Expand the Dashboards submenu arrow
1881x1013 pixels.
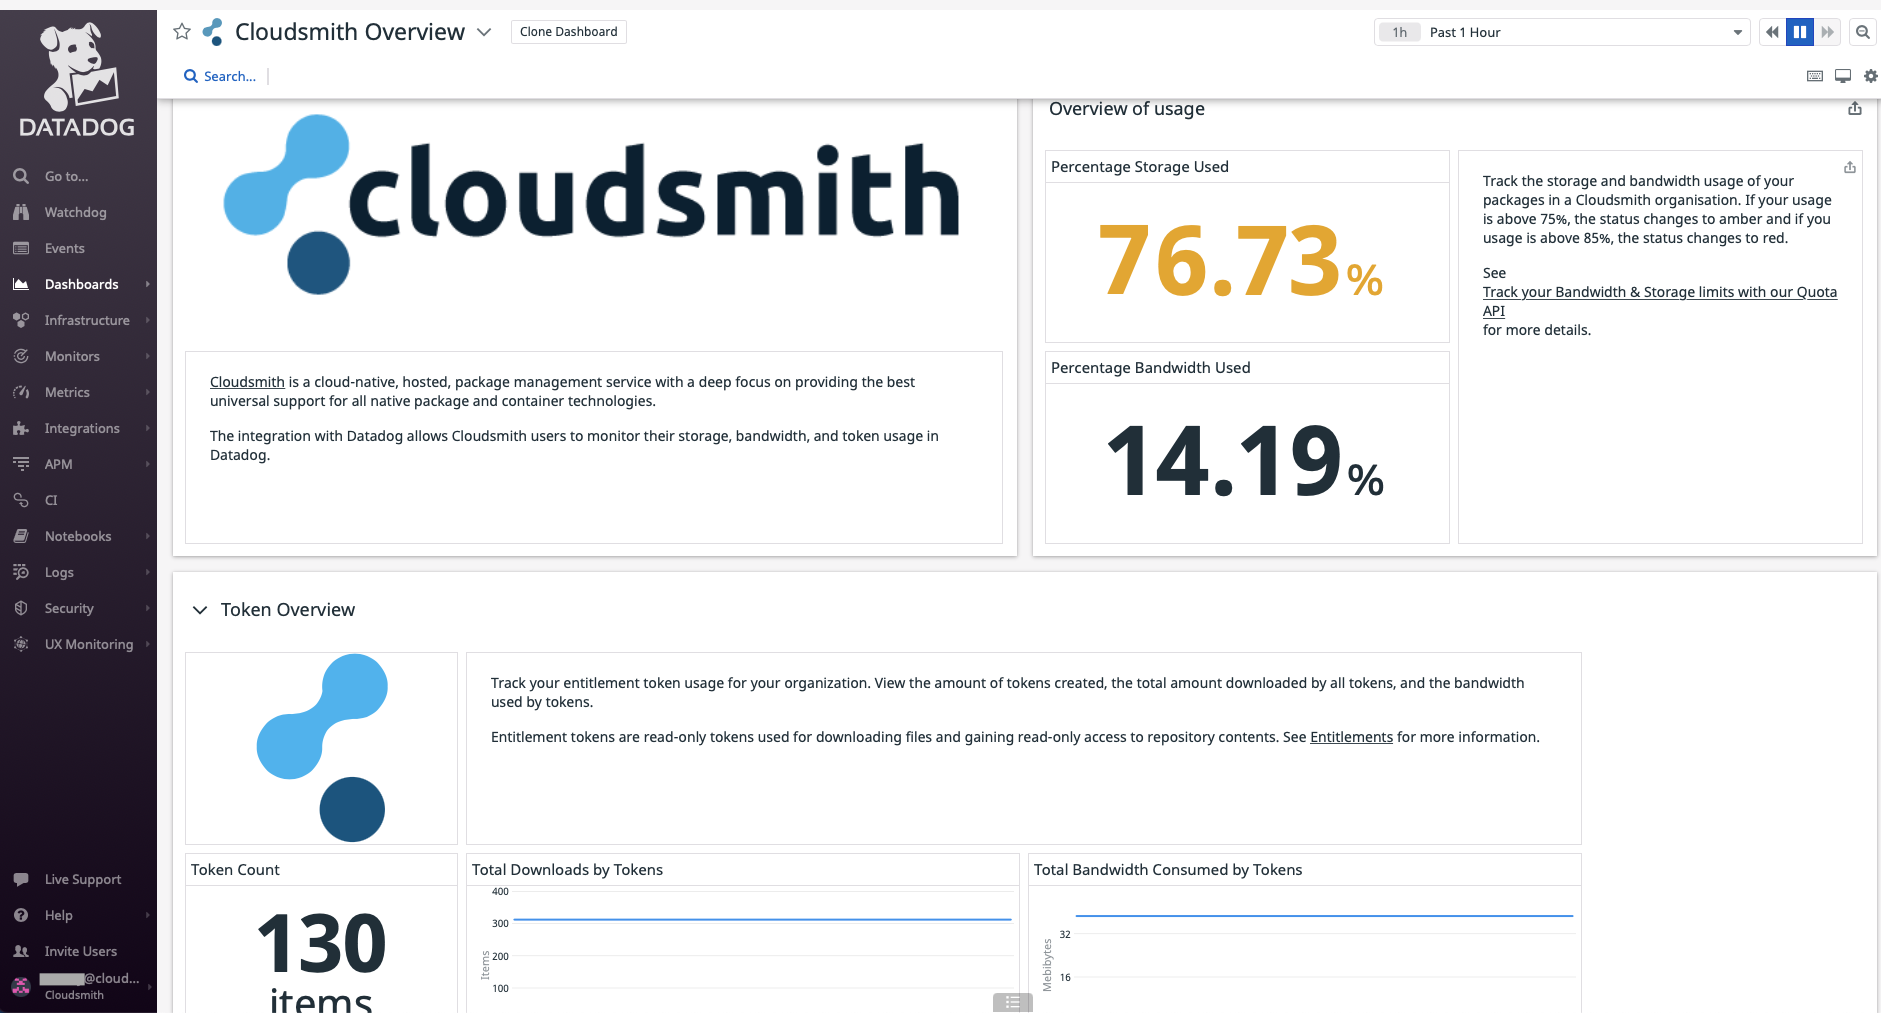[148, 284]
